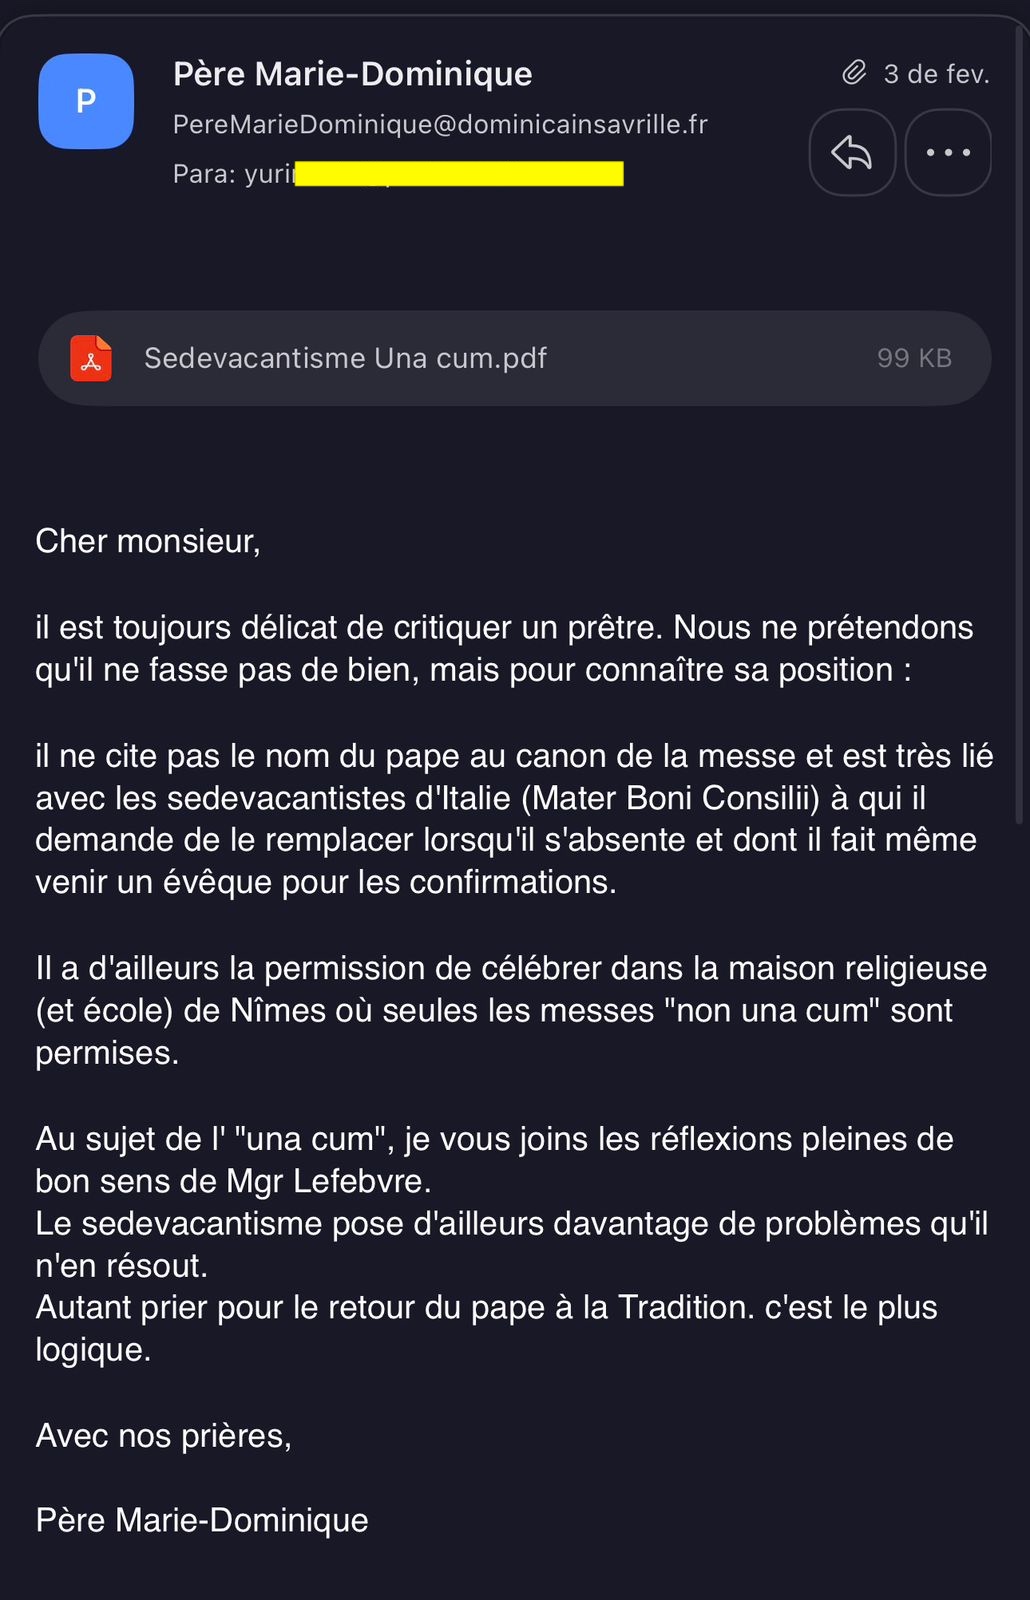
Task: Expand the "Para:" recipient details
Action: pos(205,174)
